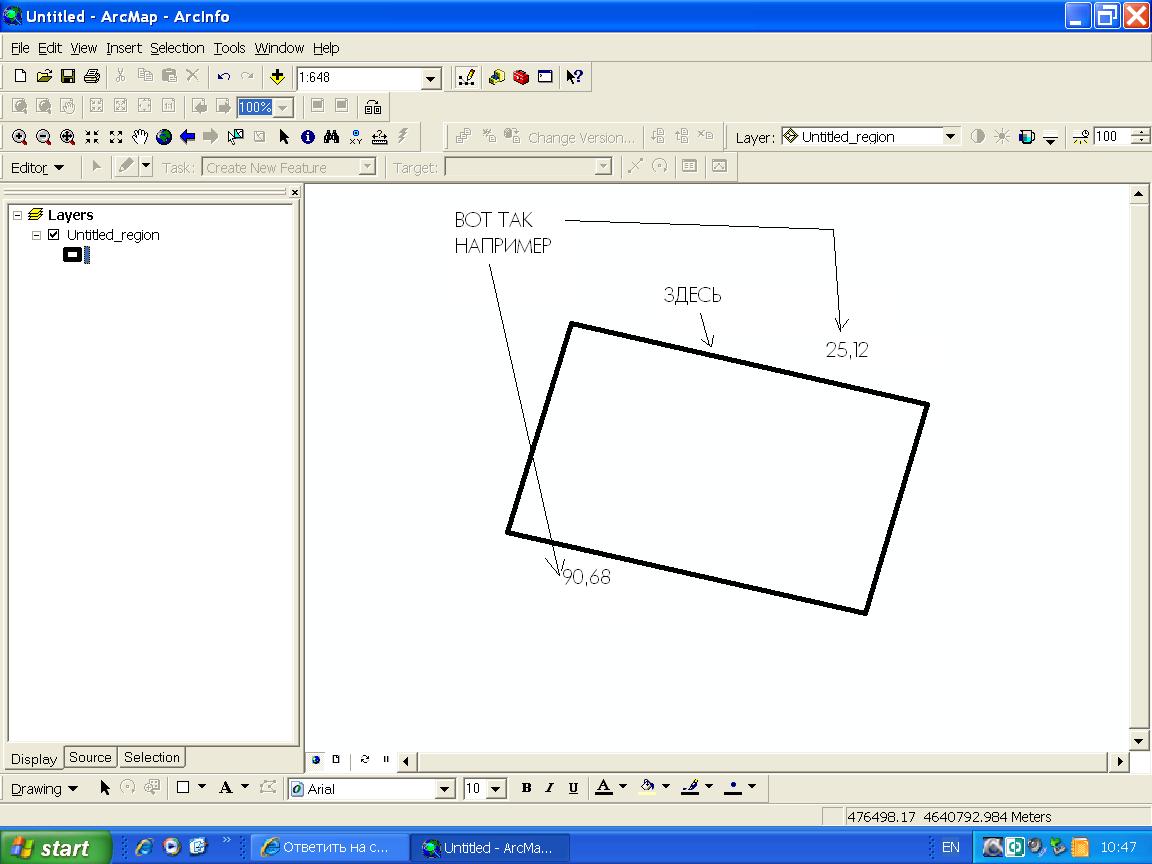Pause drawing in the map
1152x864 pixels.
[386, 760]
